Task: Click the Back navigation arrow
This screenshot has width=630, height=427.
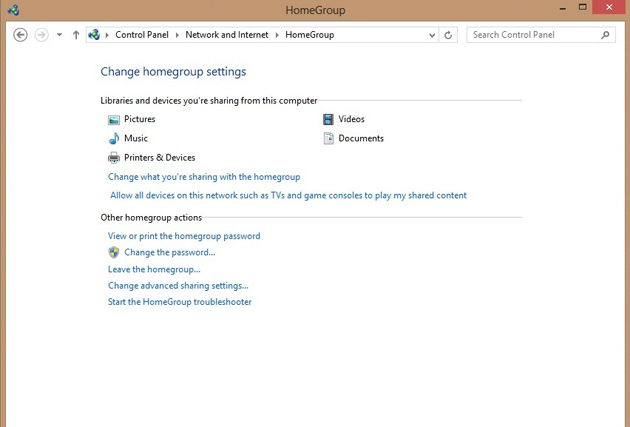Action: click(20, 35)
